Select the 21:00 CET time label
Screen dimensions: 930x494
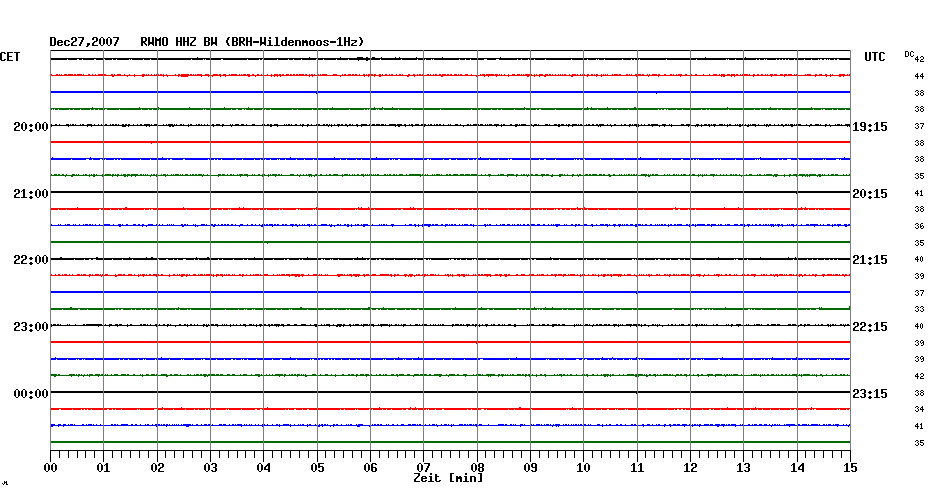31,194
